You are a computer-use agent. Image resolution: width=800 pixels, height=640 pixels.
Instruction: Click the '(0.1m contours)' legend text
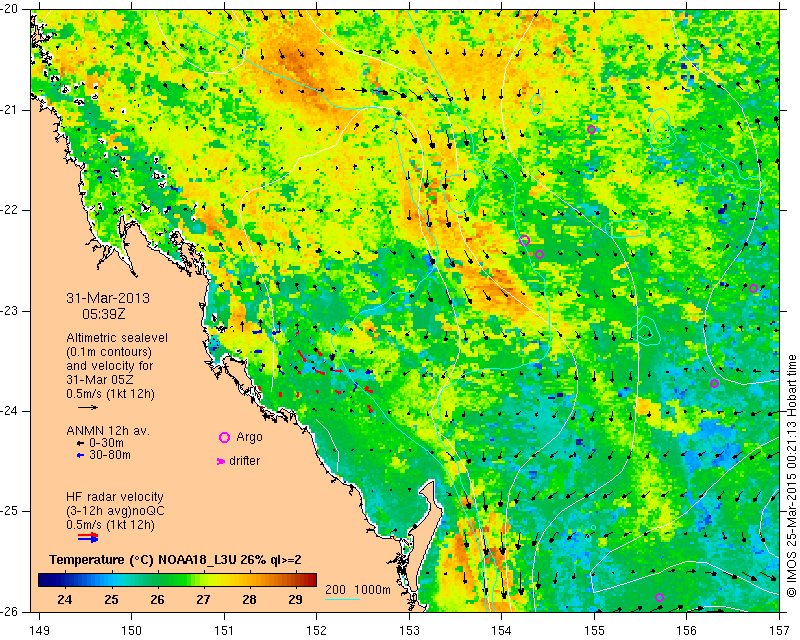(109, 352)
